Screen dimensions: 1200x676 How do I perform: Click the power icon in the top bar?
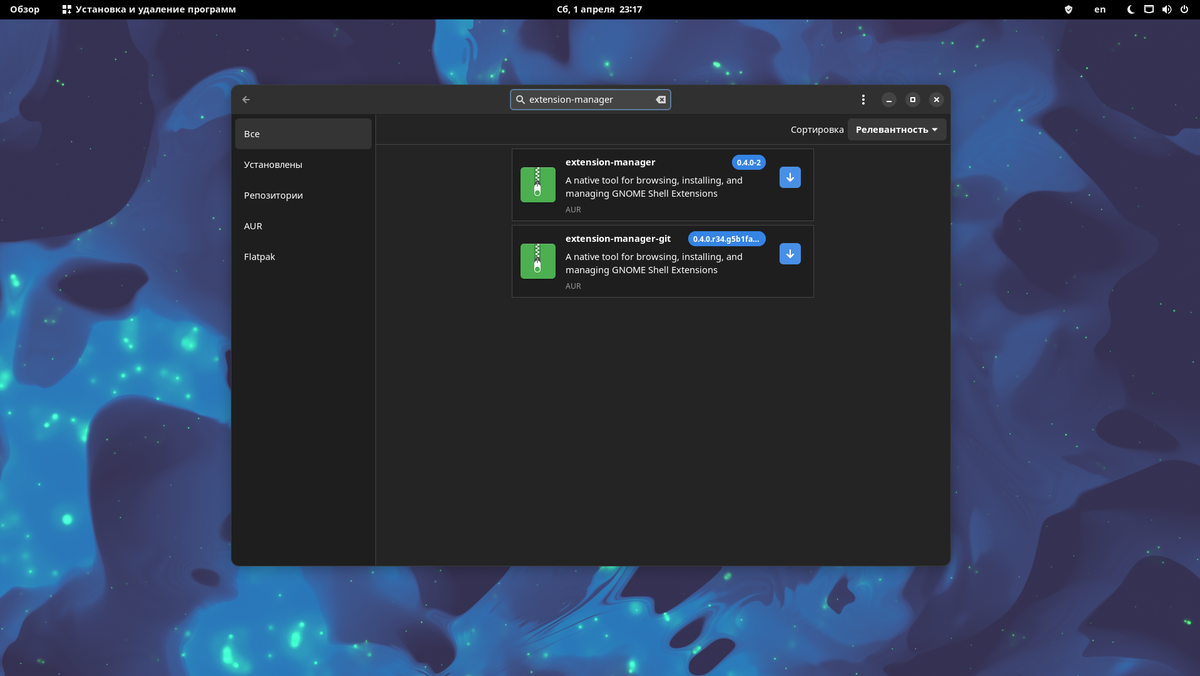tap(1184, 9)
